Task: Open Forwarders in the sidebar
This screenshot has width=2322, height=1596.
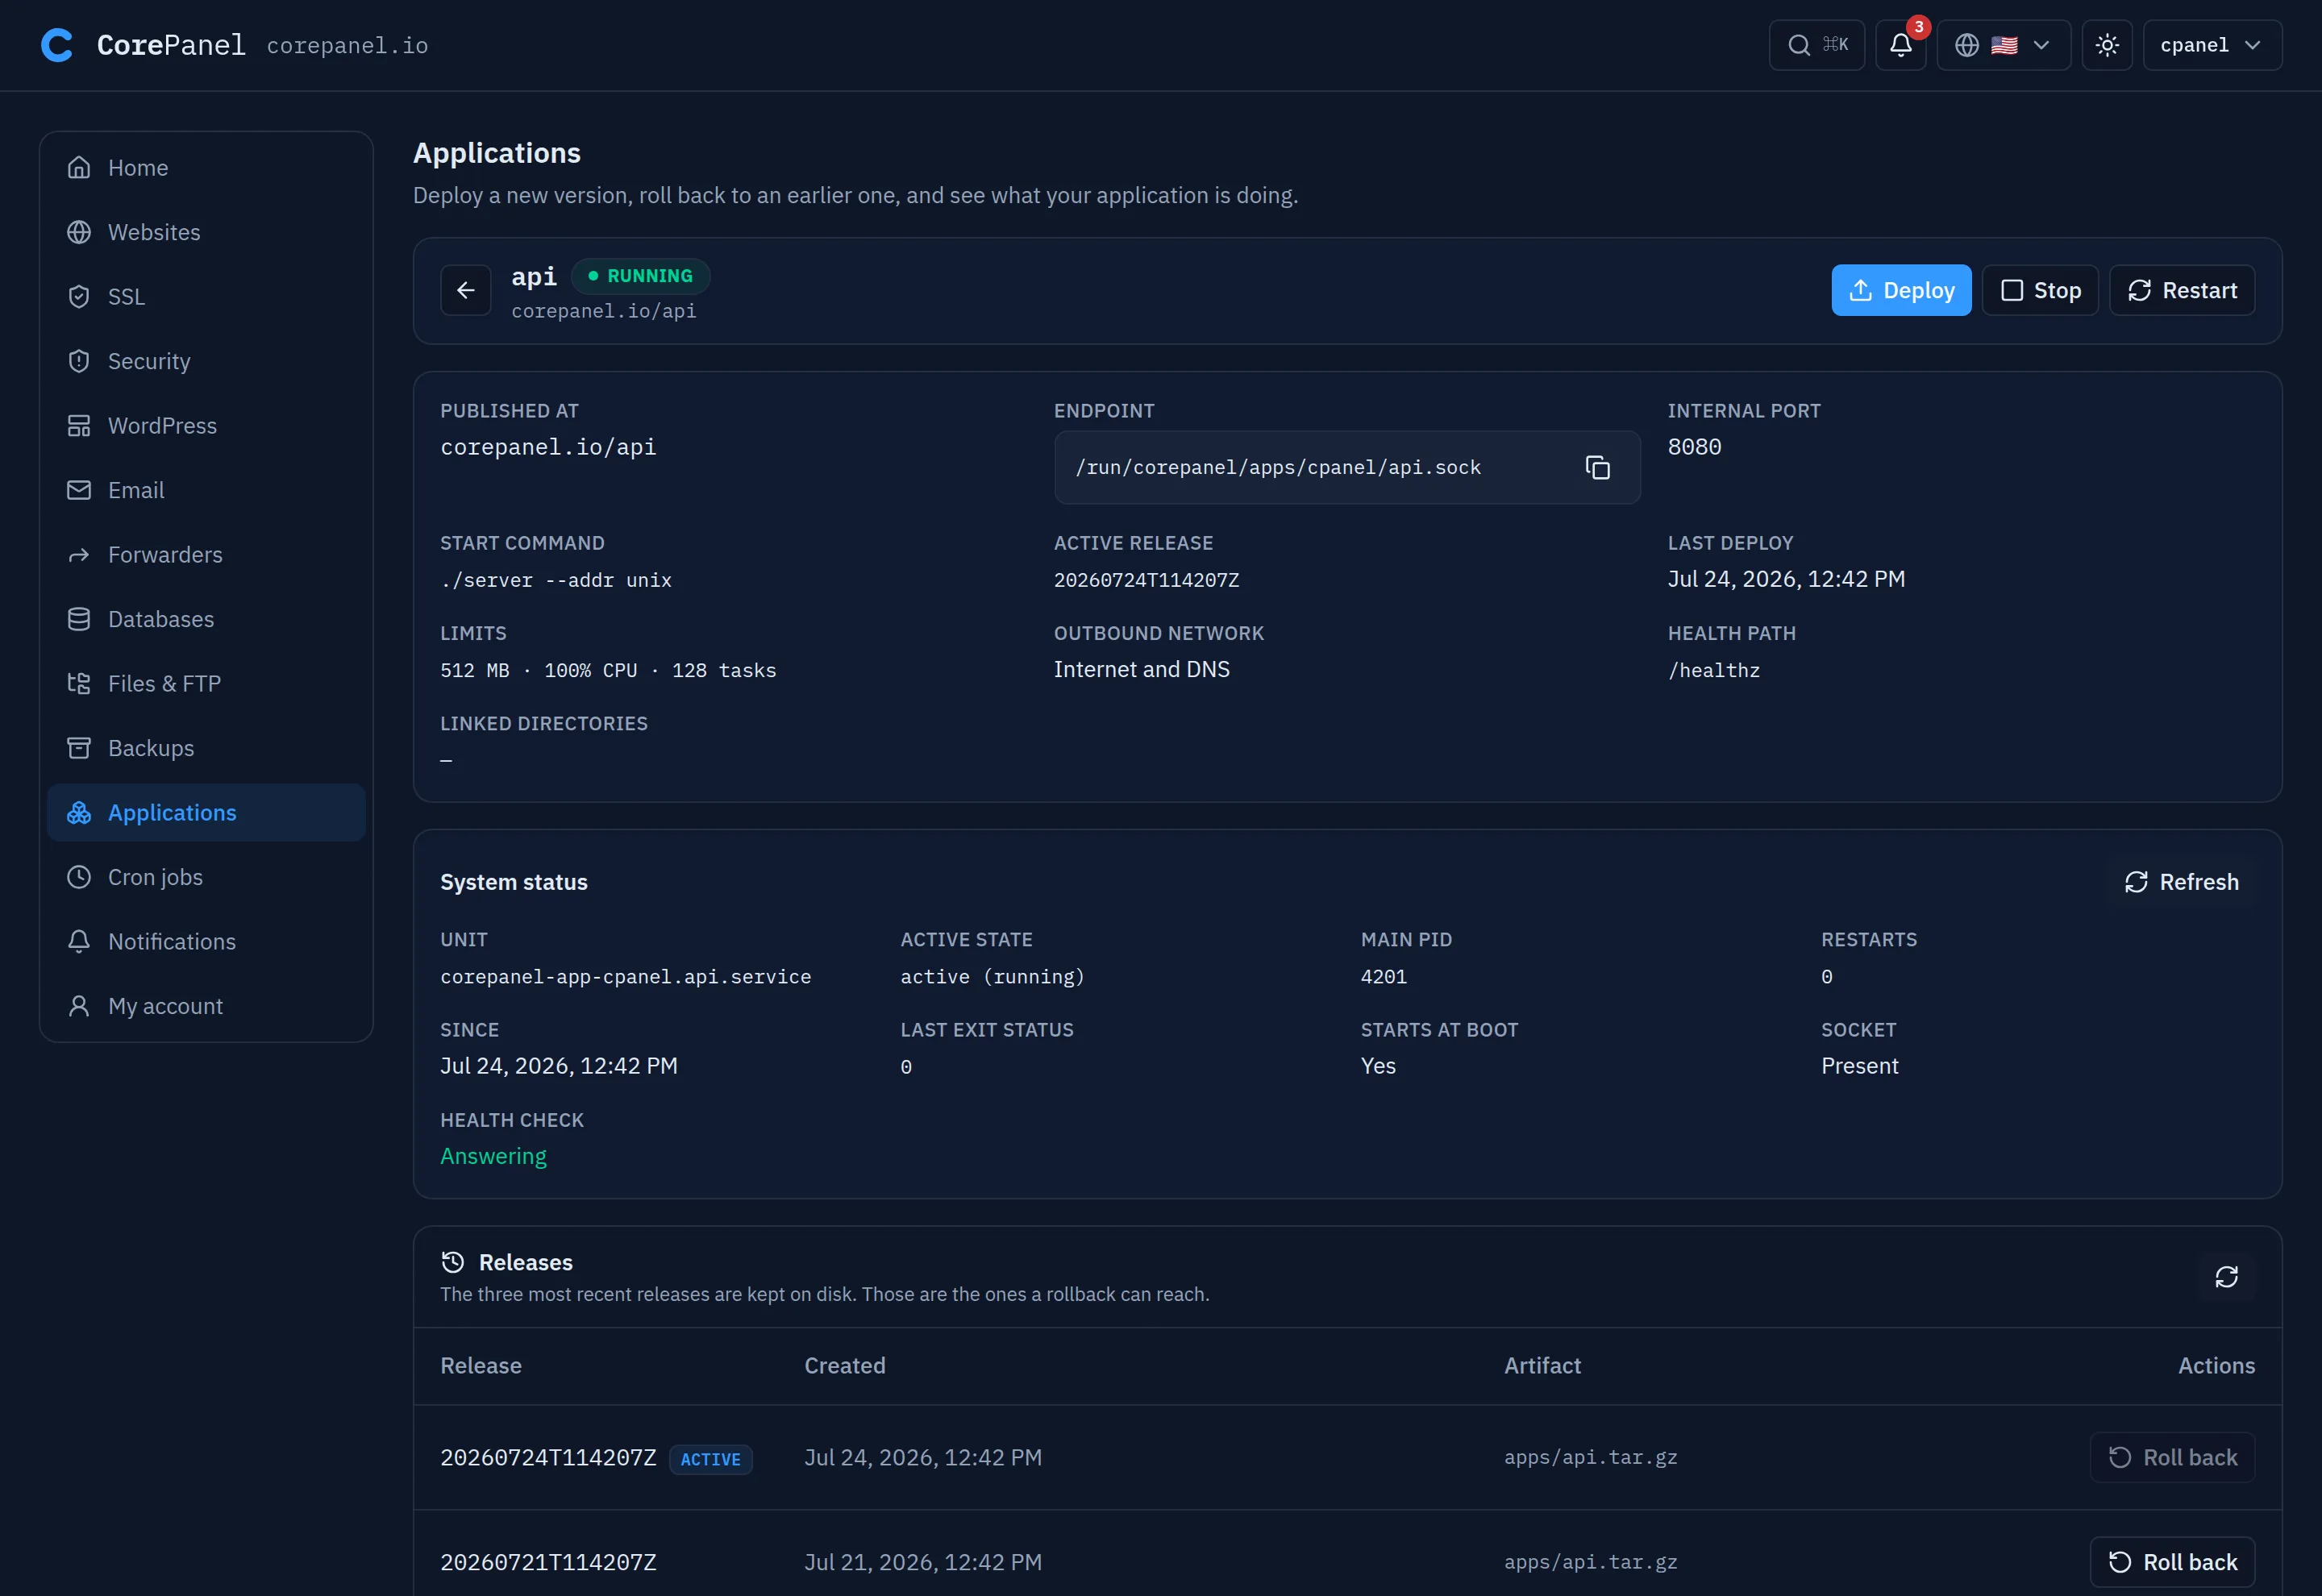Action: coord(206,555)
